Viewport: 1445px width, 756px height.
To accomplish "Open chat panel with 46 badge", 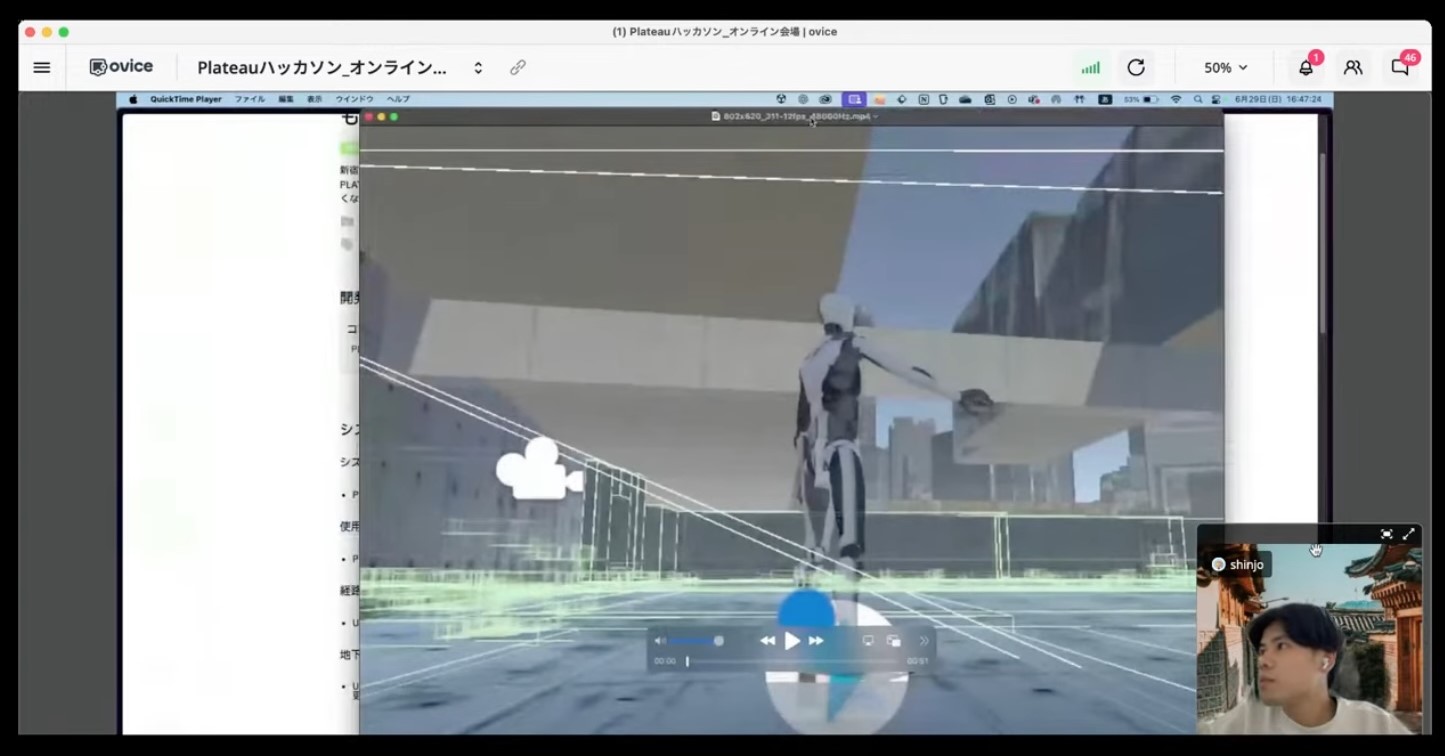I will tap(1401, 67).
